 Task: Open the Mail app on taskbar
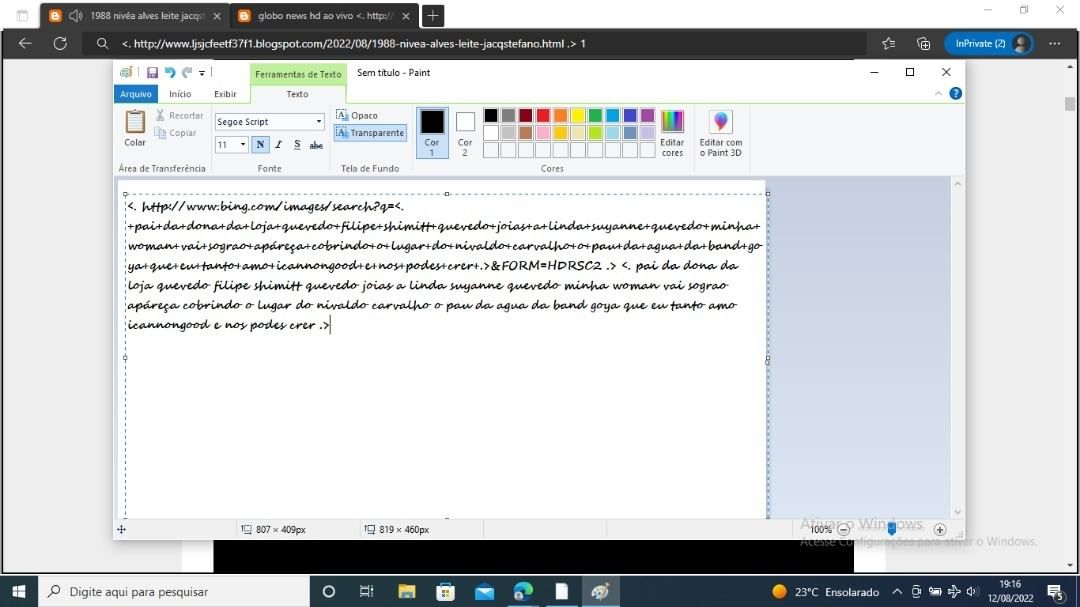coord(484,591)
